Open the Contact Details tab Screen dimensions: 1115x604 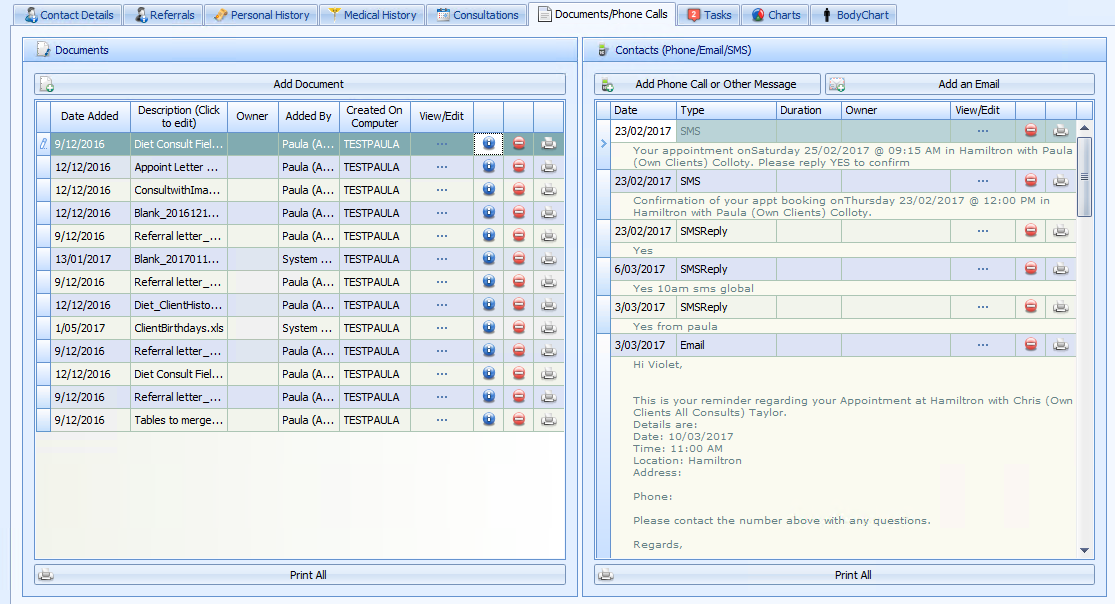tap(69, 15)
